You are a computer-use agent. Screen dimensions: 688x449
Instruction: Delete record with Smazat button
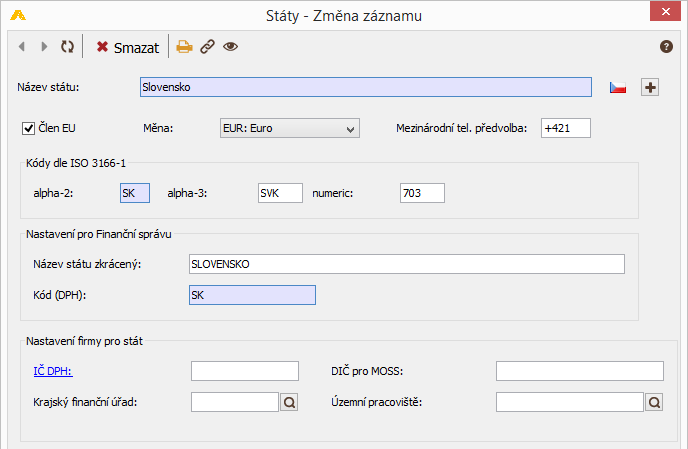128,47
